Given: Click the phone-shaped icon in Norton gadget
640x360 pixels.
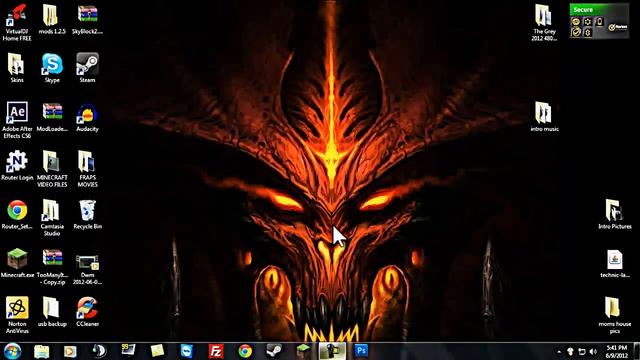Looking at the screenshot, I should pos(599,22).
